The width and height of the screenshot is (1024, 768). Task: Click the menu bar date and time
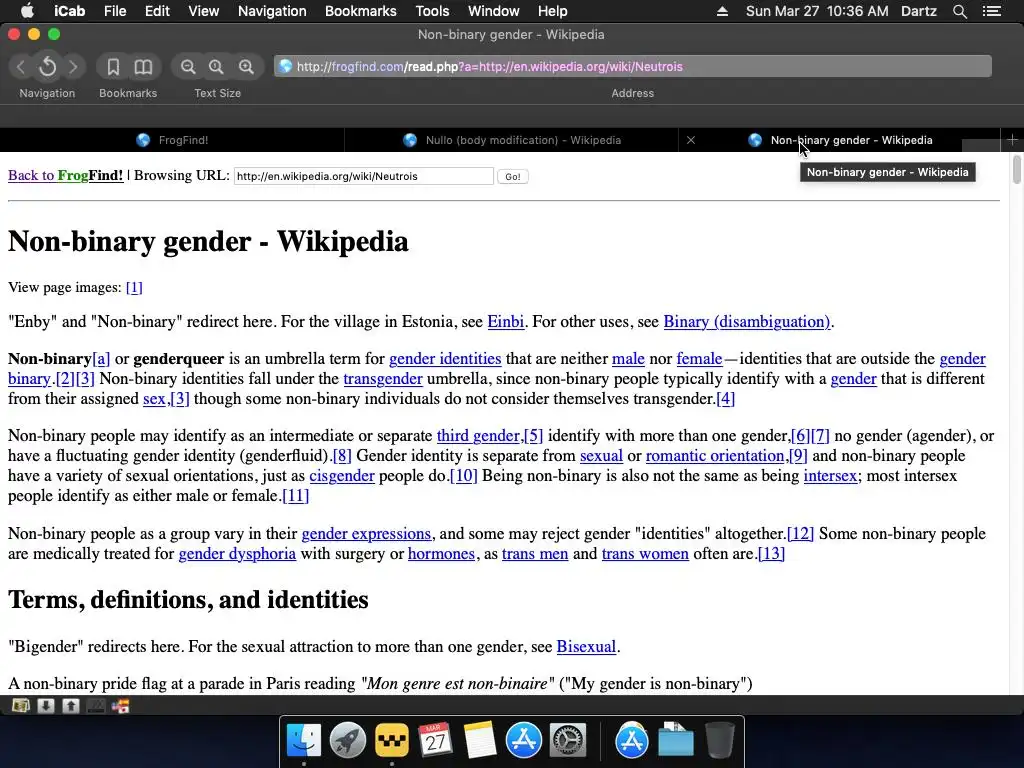[x=817, y=11]
